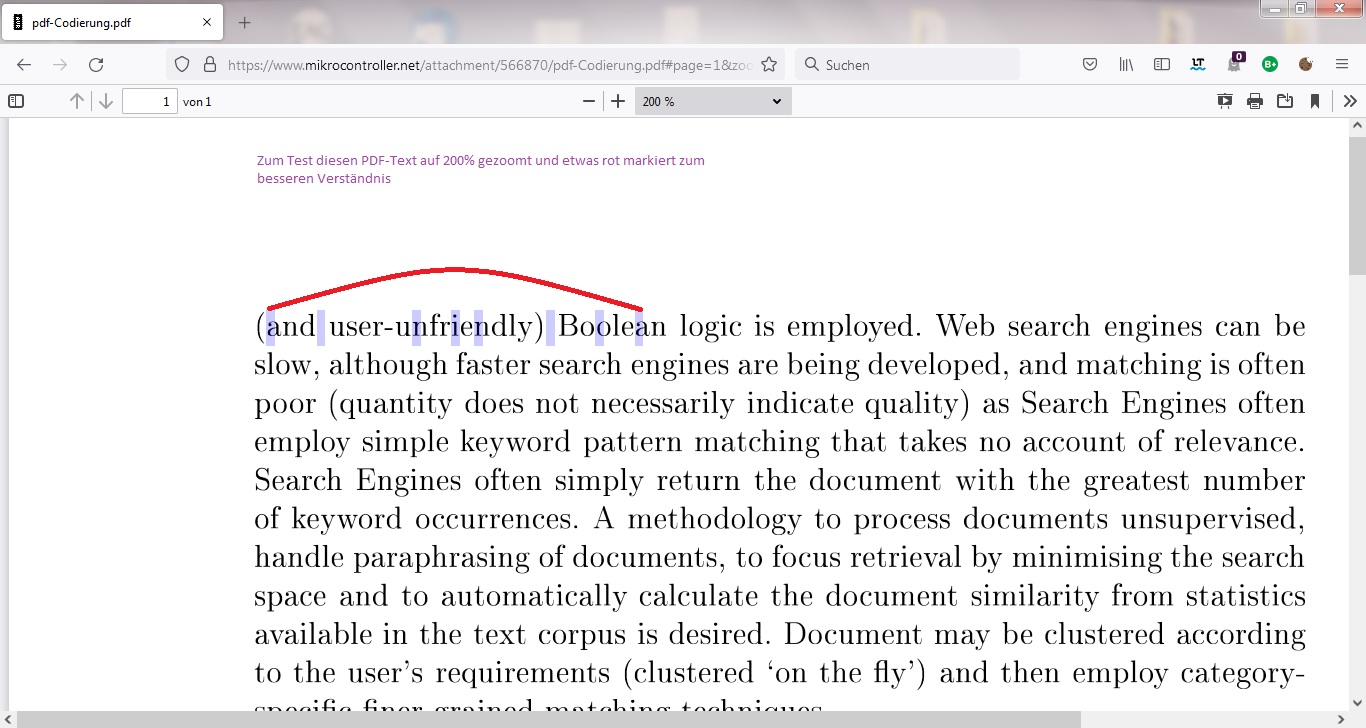Click the Suchen search field
Screen dimensions: 1366x728
click(908, 64)
